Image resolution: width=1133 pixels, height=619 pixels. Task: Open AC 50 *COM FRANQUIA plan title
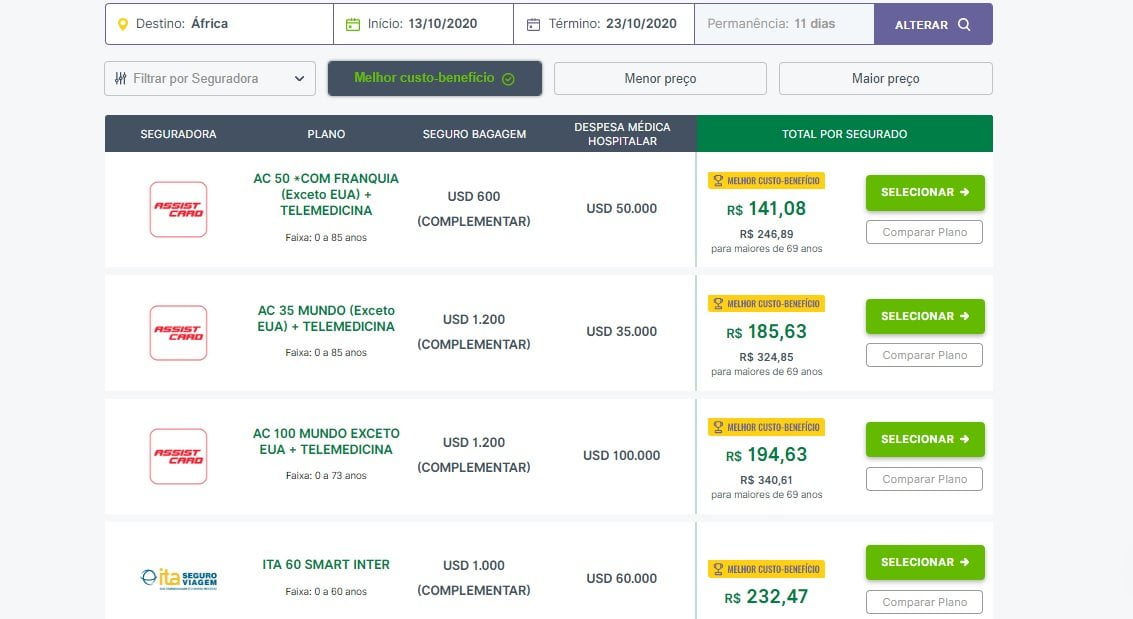[326, 194]
